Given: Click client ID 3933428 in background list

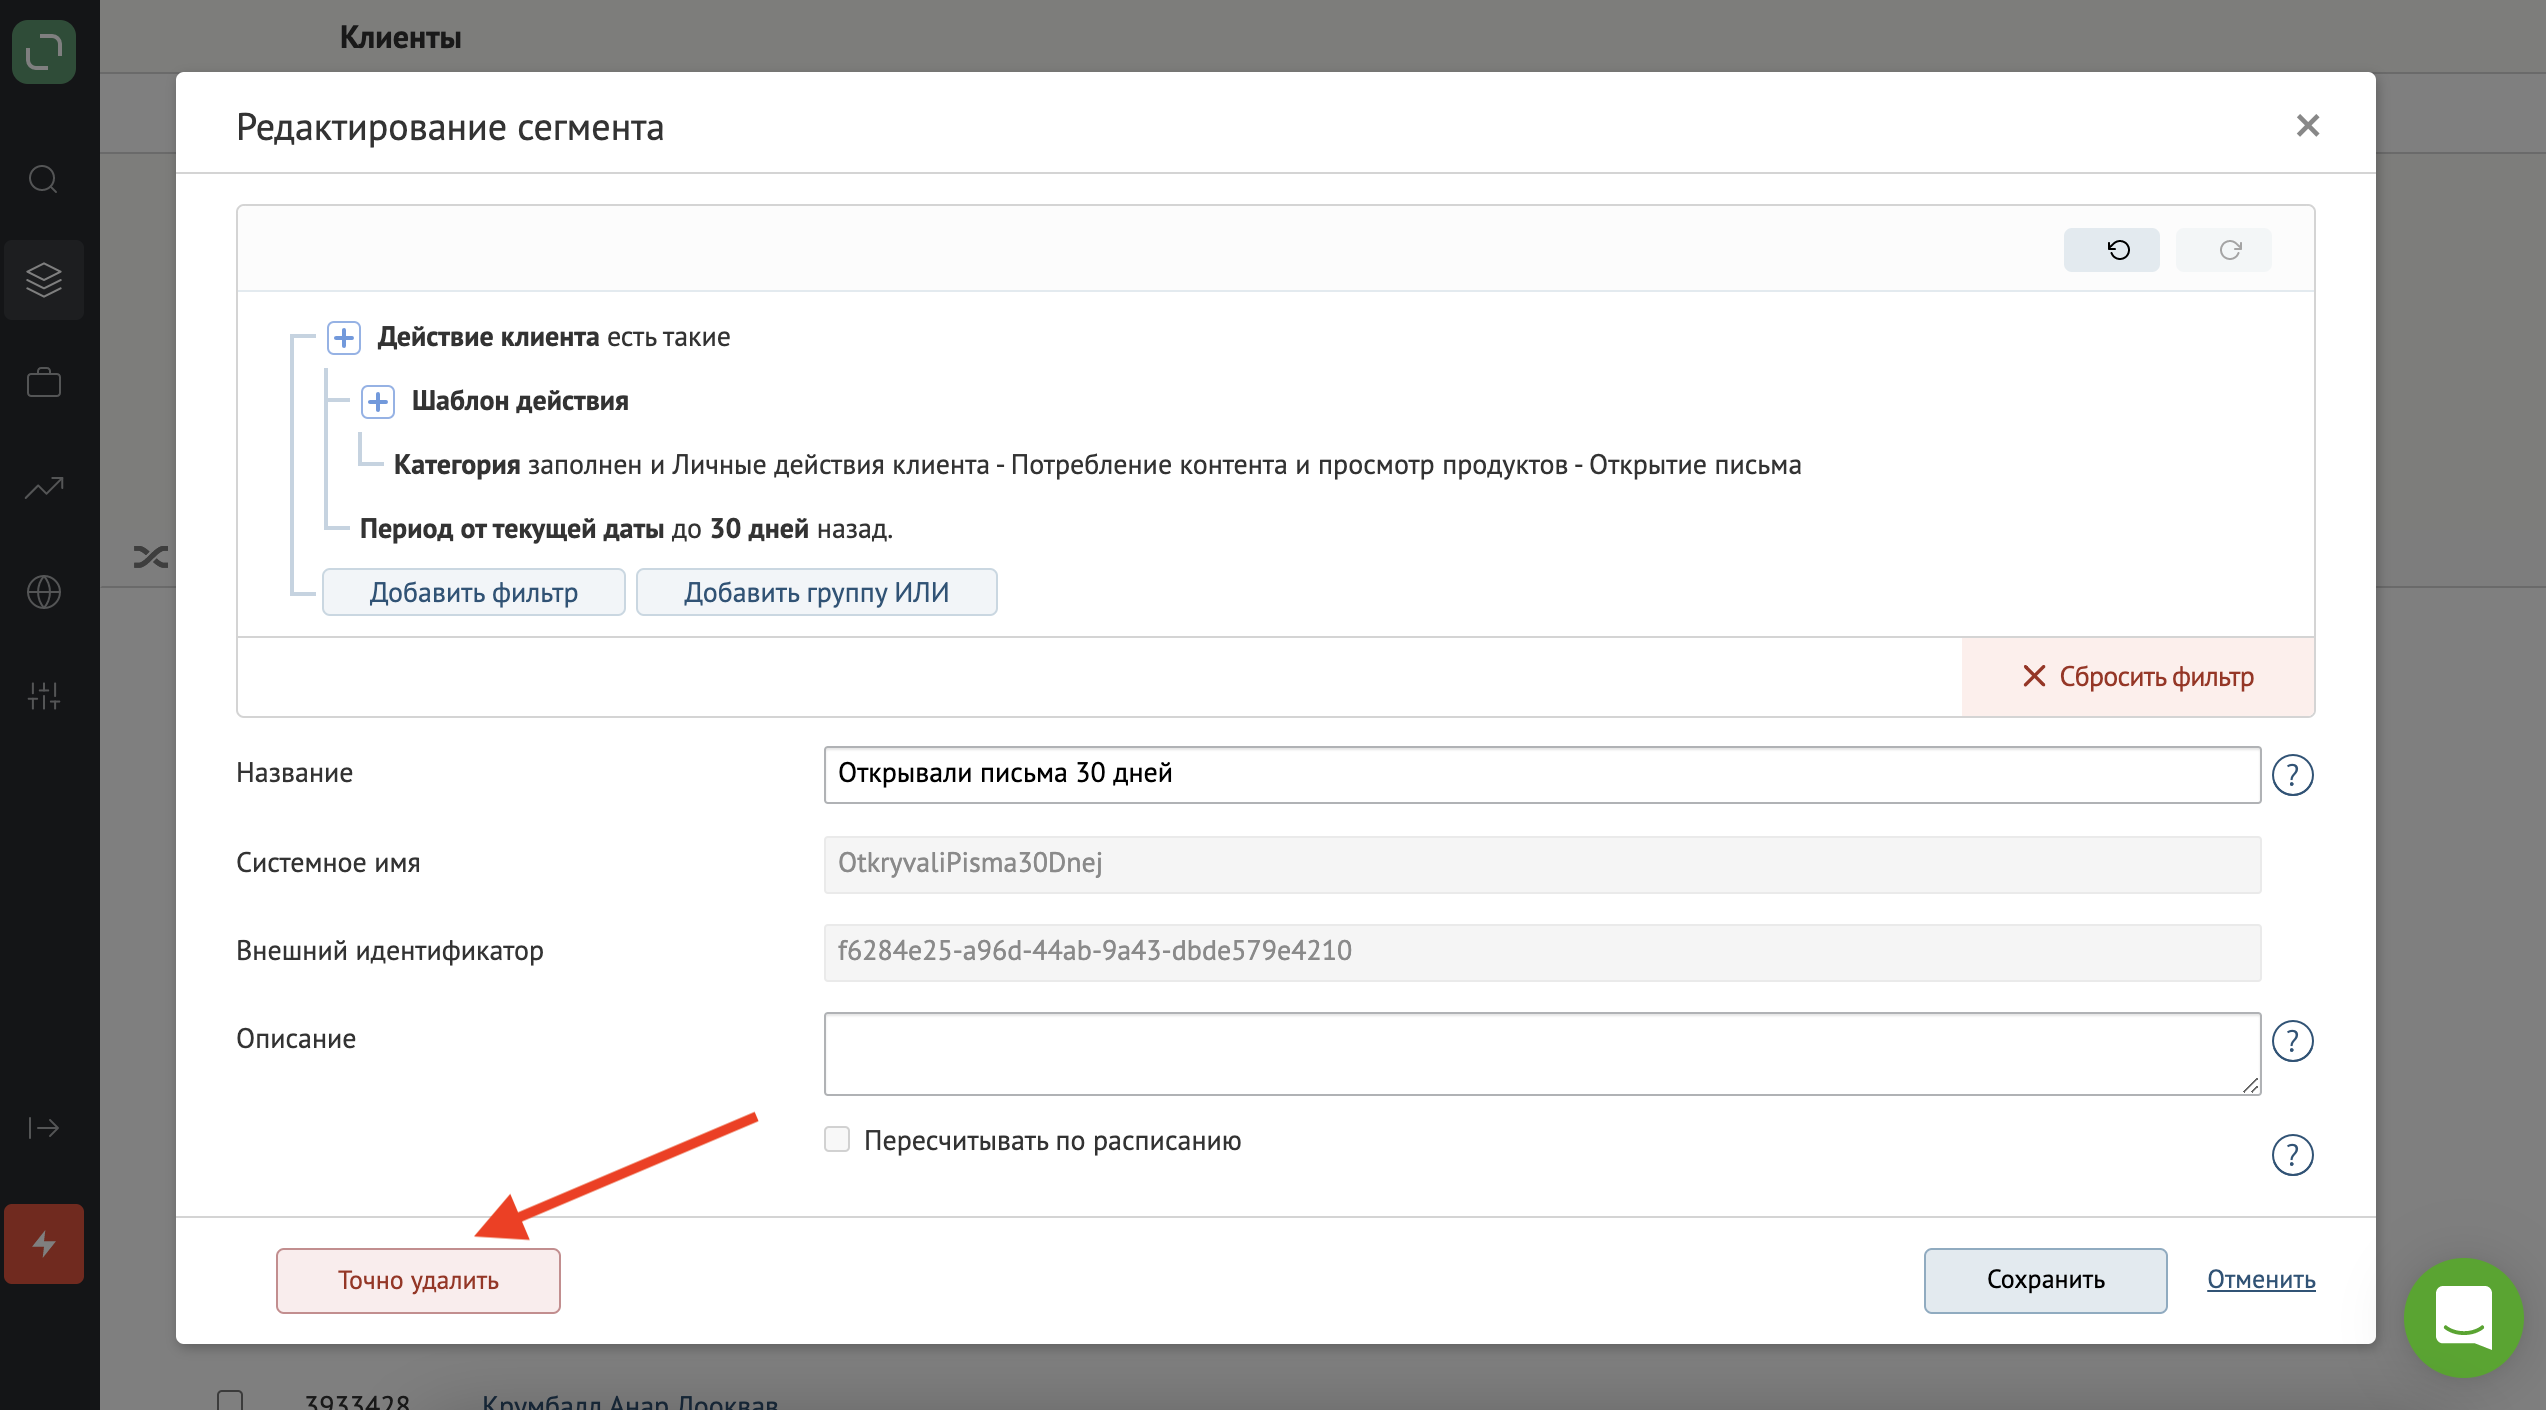Looking at the screenshot, I should pyautogui.click(x=357, y=1400).
